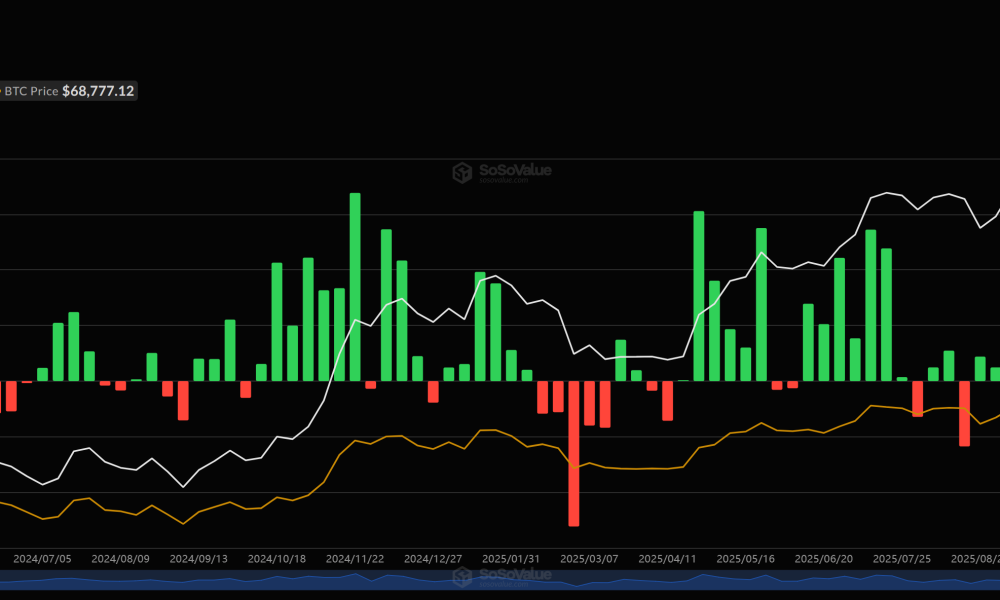
Task: Select the long red bar near 2025/03/07
Action: (573, 455)
